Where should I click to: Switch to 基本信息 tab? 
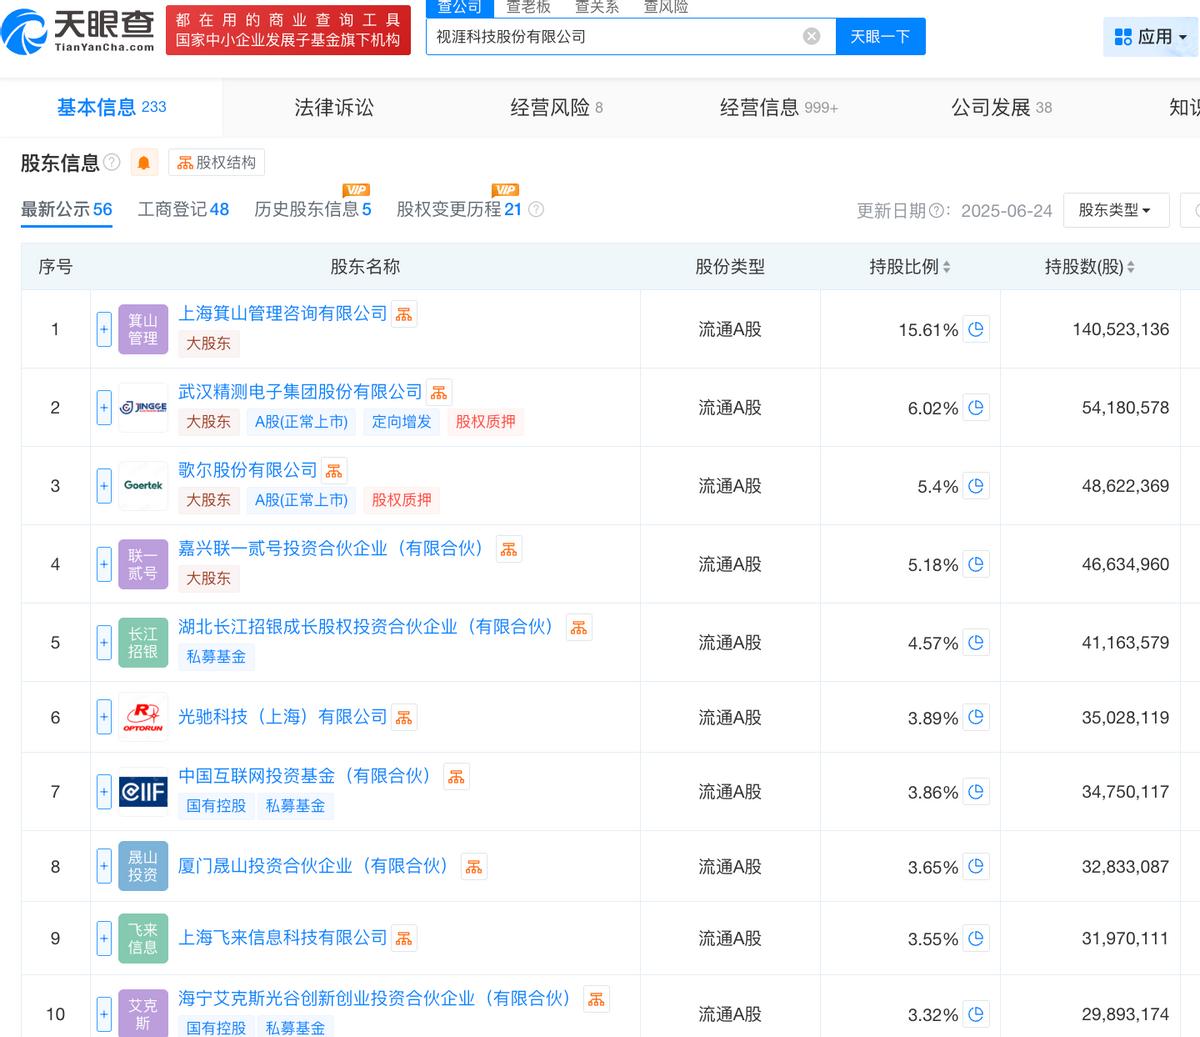[111, 107]
